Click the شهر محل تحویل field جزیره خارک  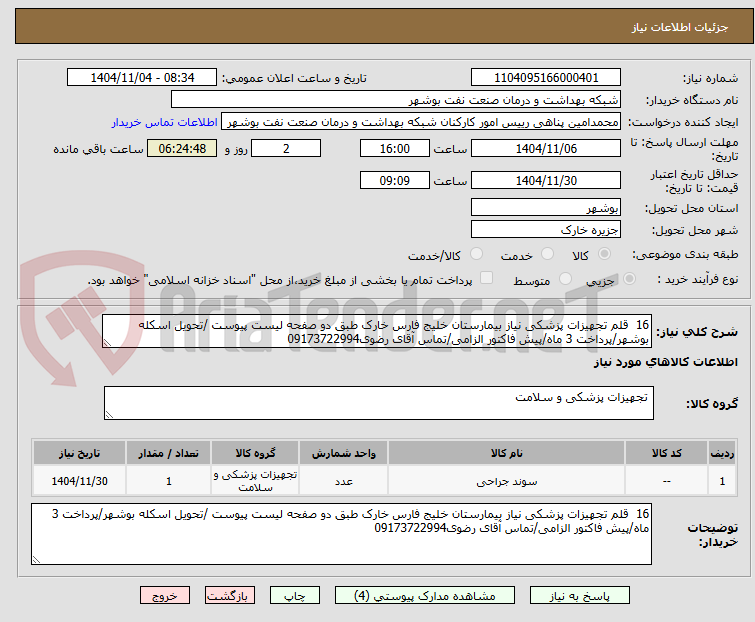point(546,230)
